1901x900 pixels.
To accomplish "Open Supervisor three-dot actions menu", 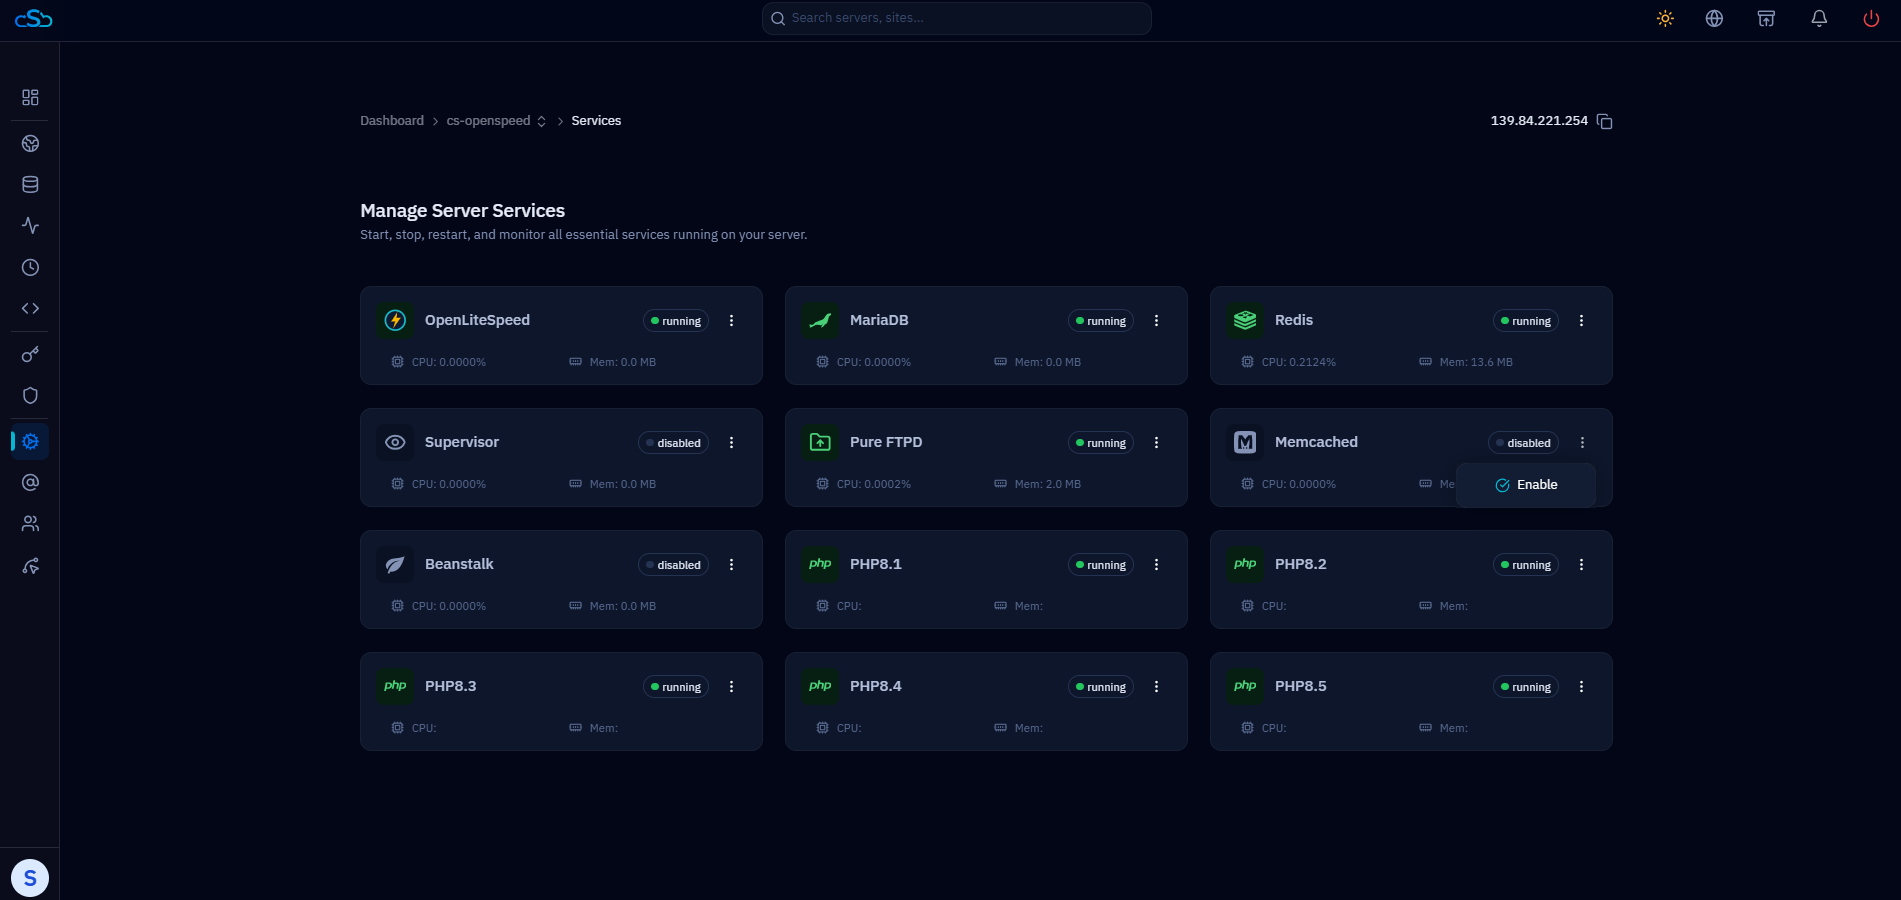I will [731, 442].
